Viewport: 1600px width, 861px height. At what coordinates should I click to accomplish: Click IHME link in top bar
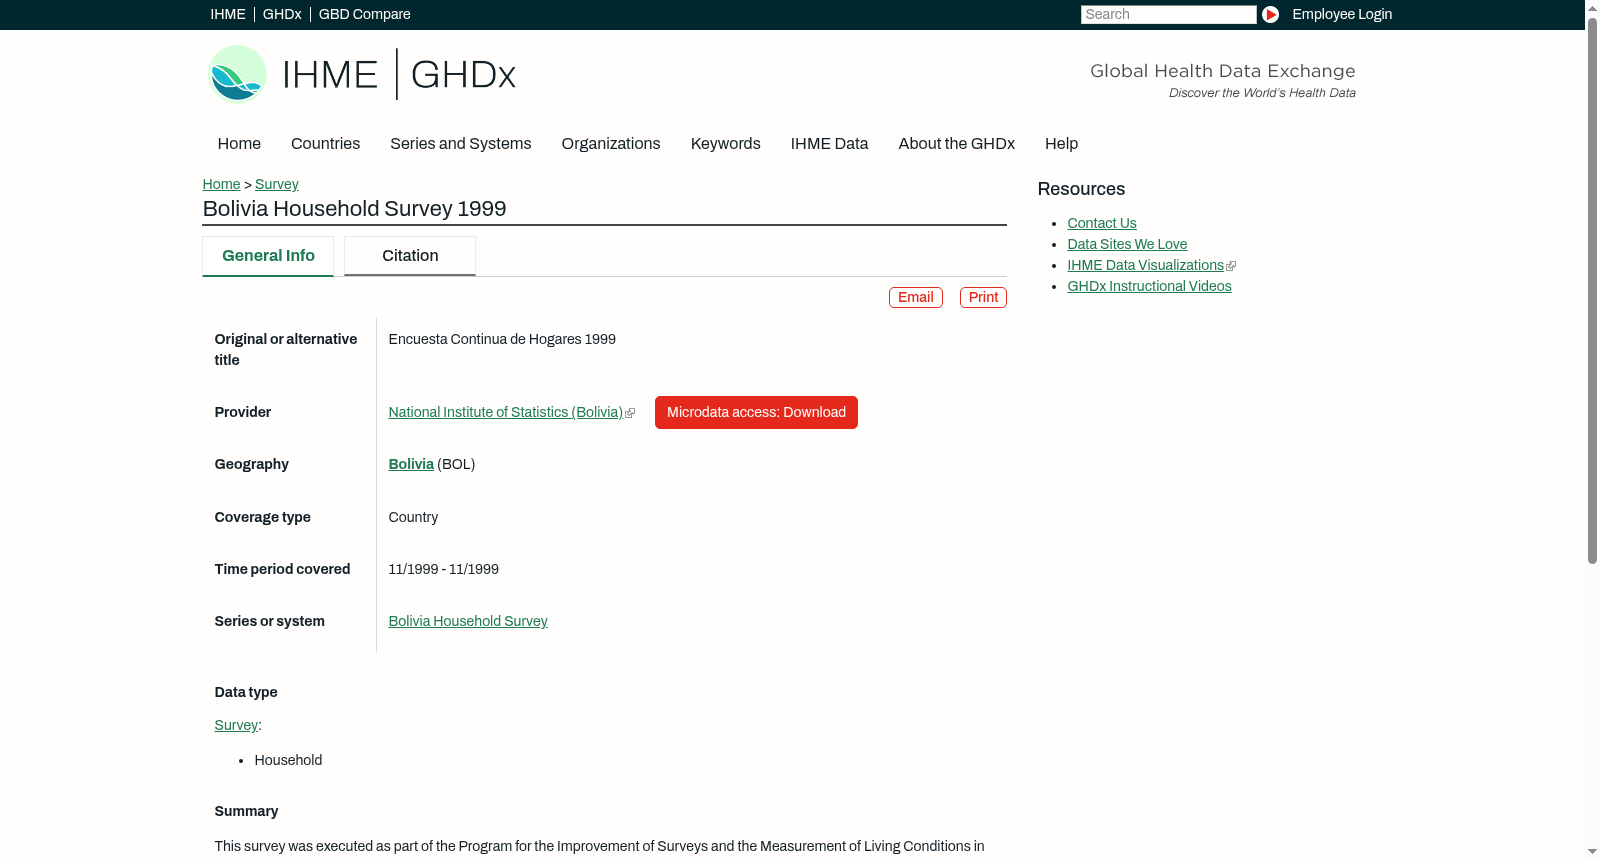(228, 14)
